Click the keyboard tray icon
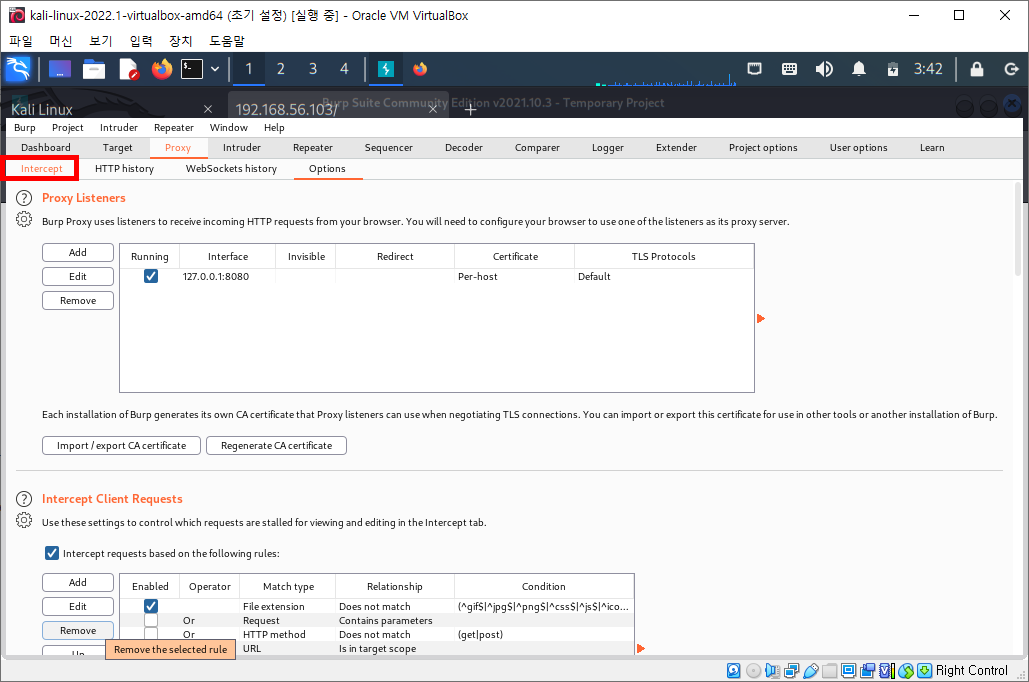The height and width of the screenshot is (682, 1029). pos(789,69)
